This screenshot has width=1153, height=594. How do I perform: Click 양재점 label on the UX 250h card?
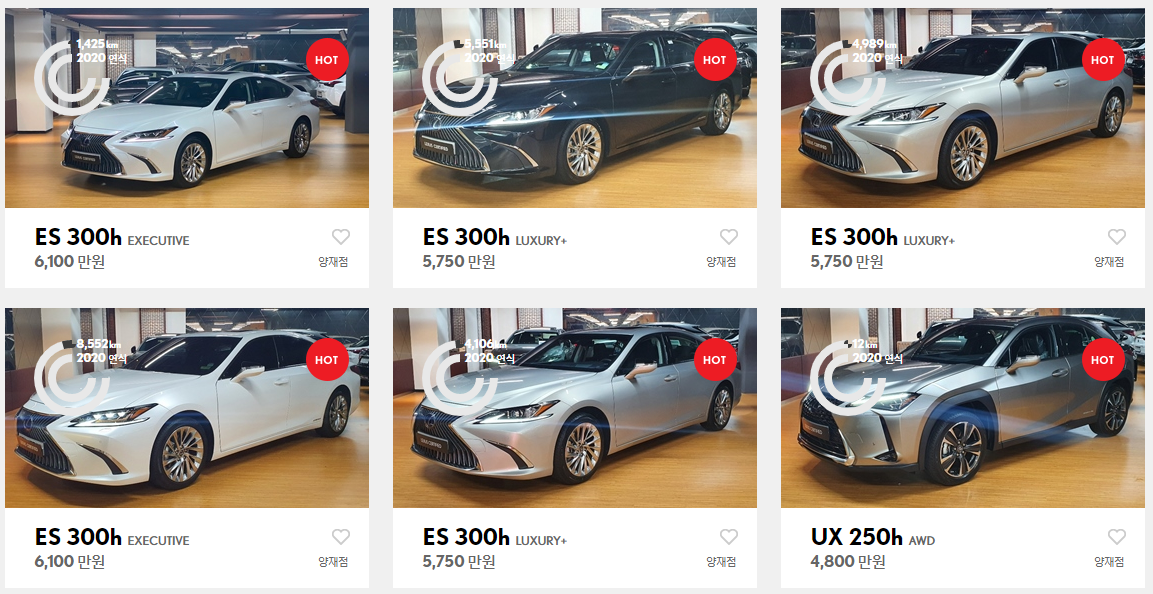[1109, 562]
